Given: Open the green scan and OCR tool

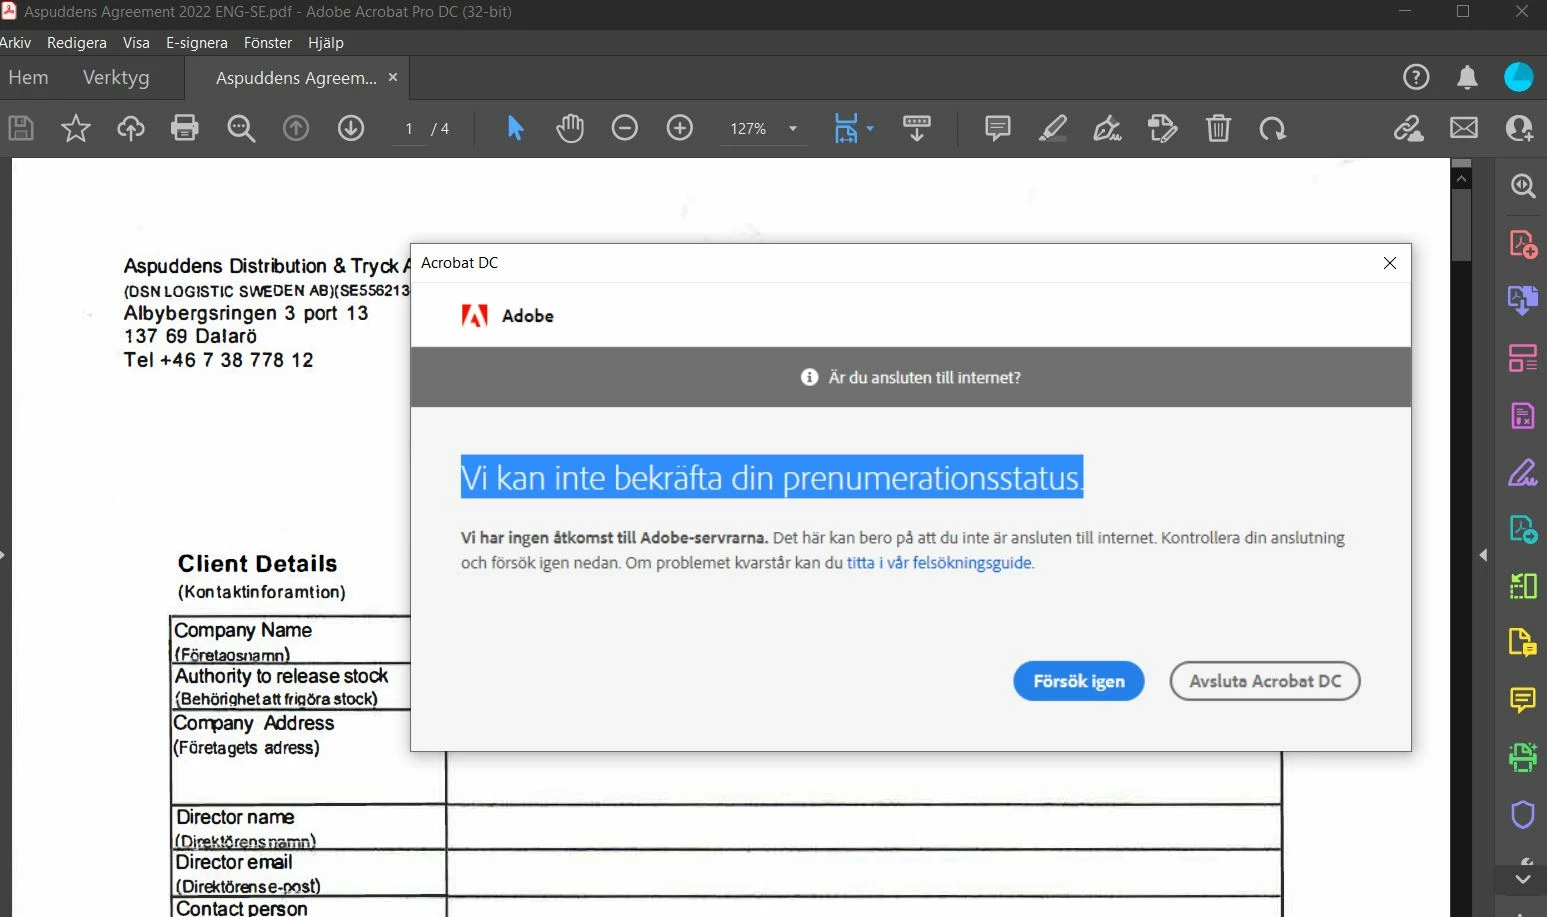Looking at the screenshot, I should pyautogui.click(x=1523, y=758).
